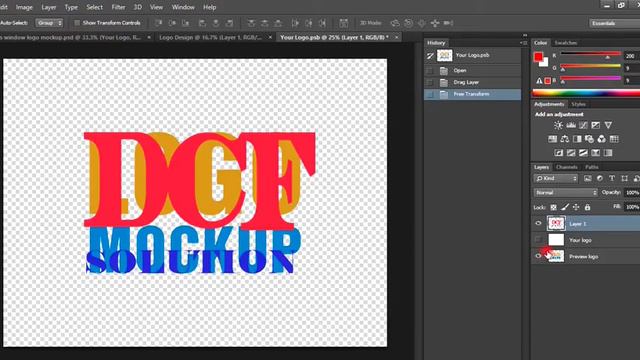Filter layers by adjustment layers icon
Viewport: 640px width, 360px height.
pyautogui.click(x=600, y=178)
